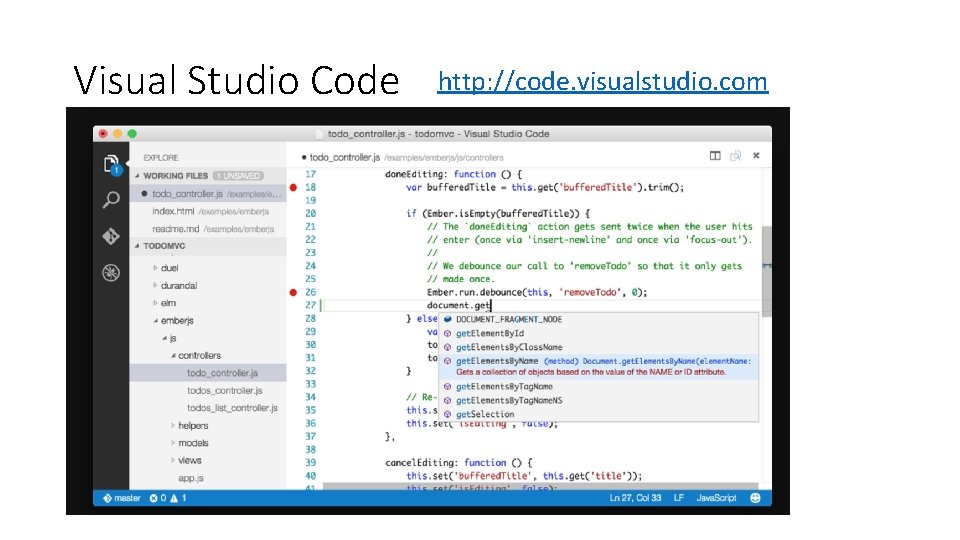
Task: Select todo_controller.js in controllers folder
Action: (208, 373)
